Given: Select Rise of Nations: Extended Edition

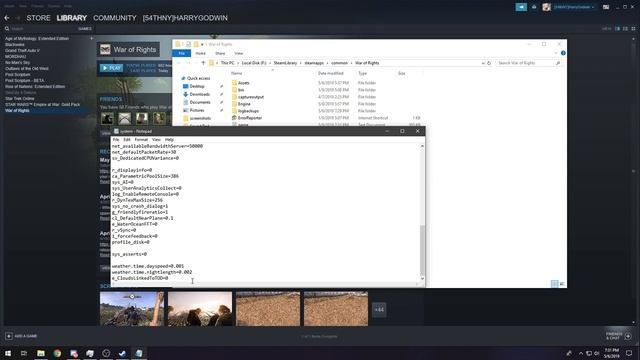Looking at the screenshot, I should (35, 87).
